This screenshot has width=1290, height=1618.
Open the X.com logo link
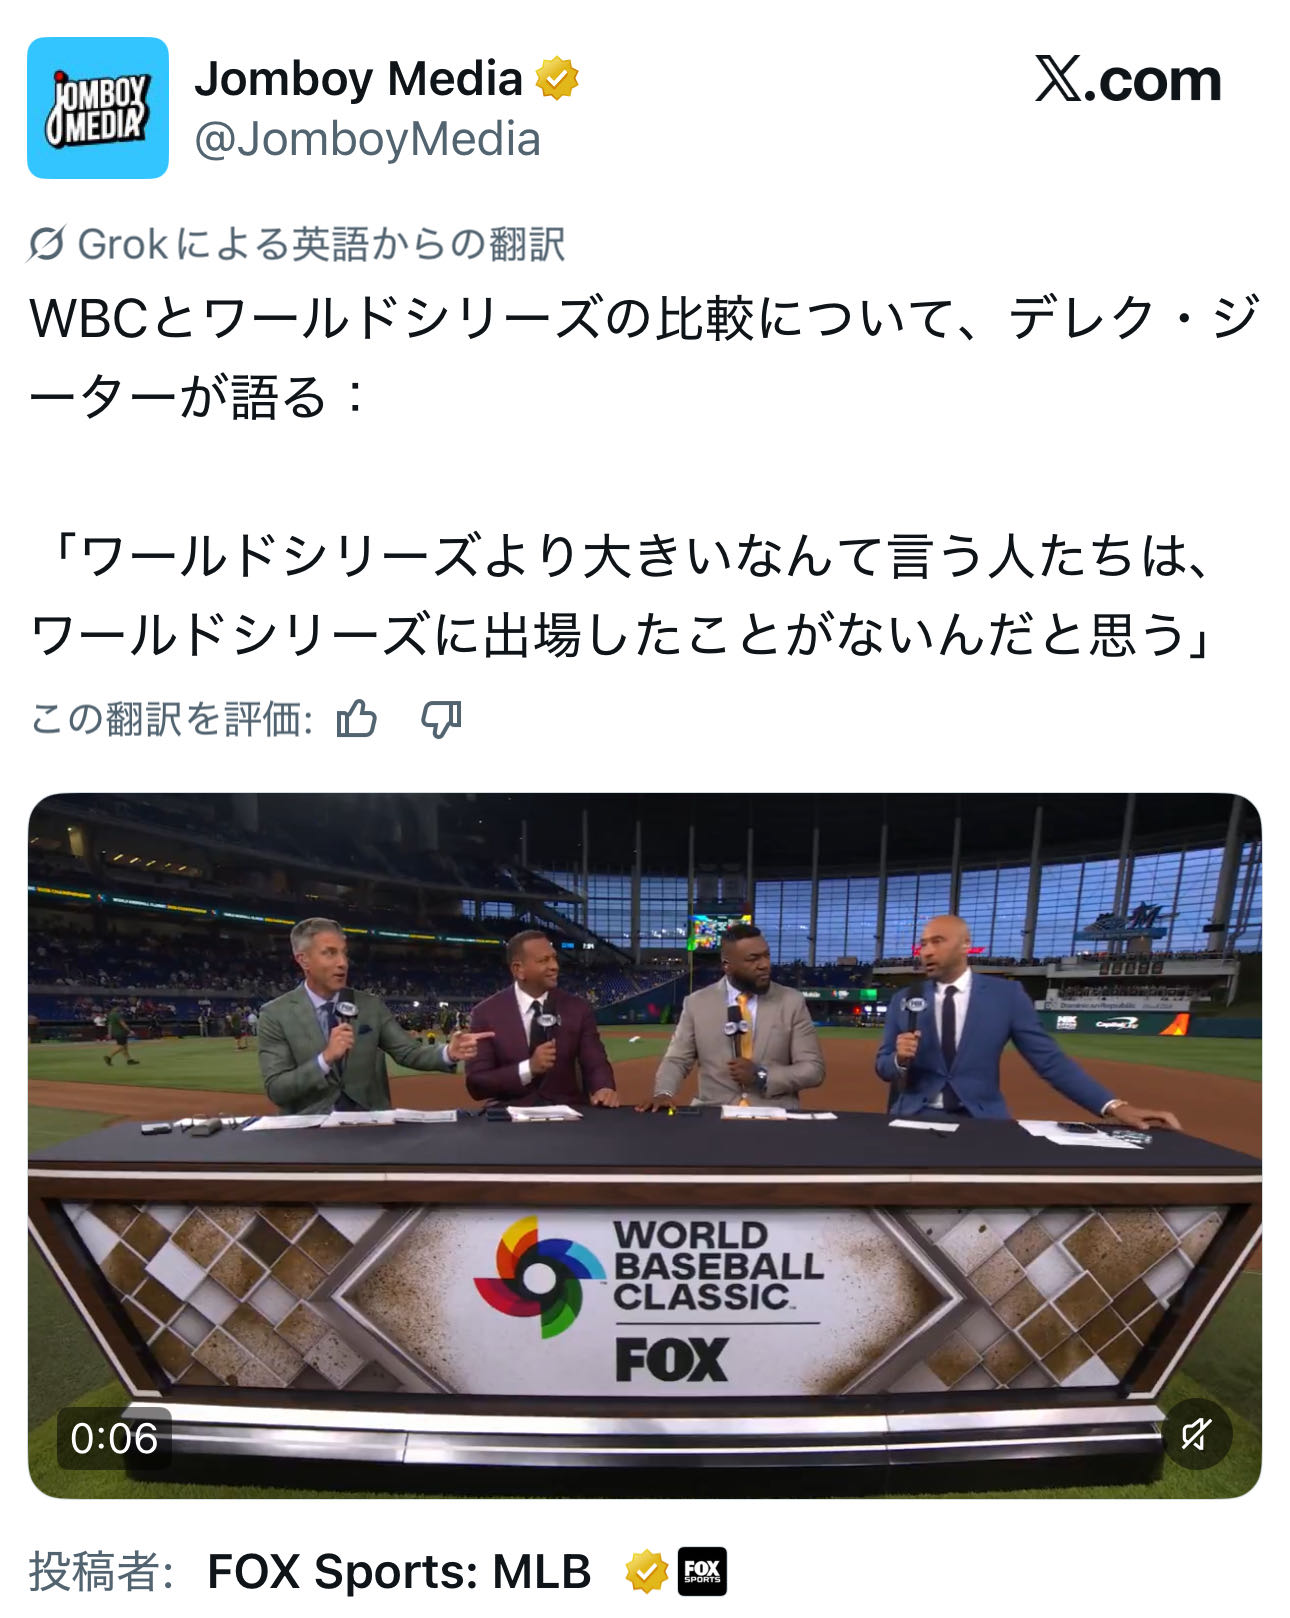click(1128, 80)
